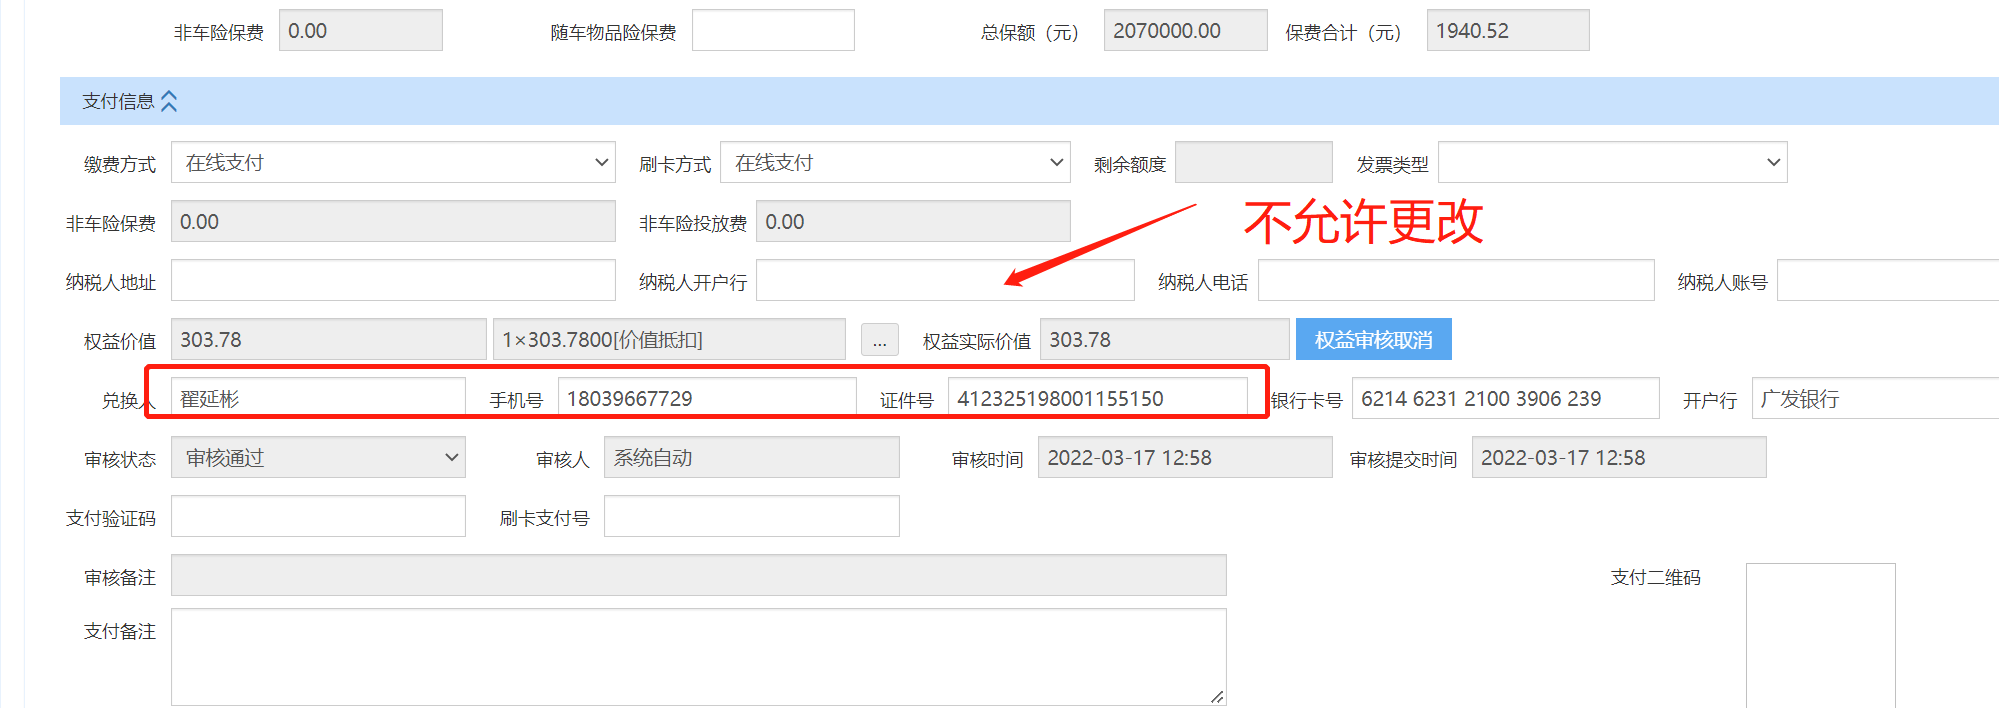
Task: Click the 保费合计 field 1940.52
Action: [1507, 30]
